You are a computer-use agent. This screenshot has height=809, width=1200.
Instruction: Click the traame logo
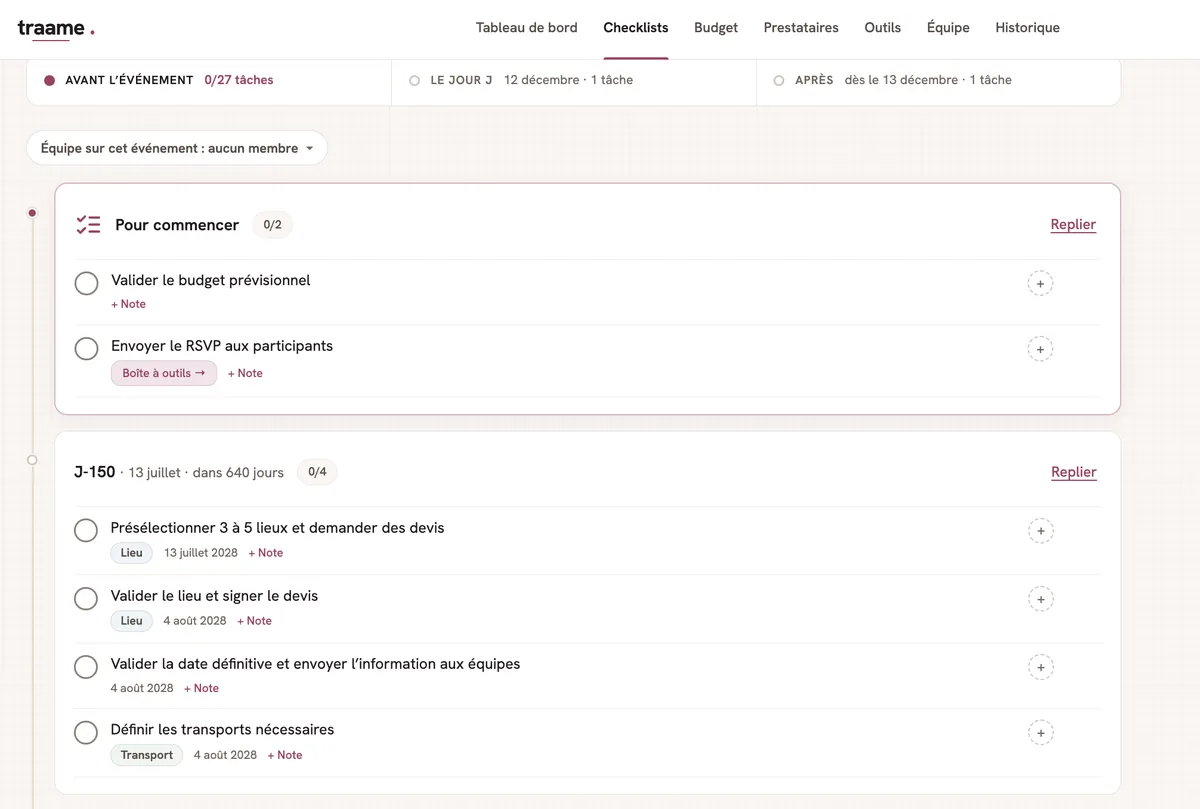click(x=56, y=28)
